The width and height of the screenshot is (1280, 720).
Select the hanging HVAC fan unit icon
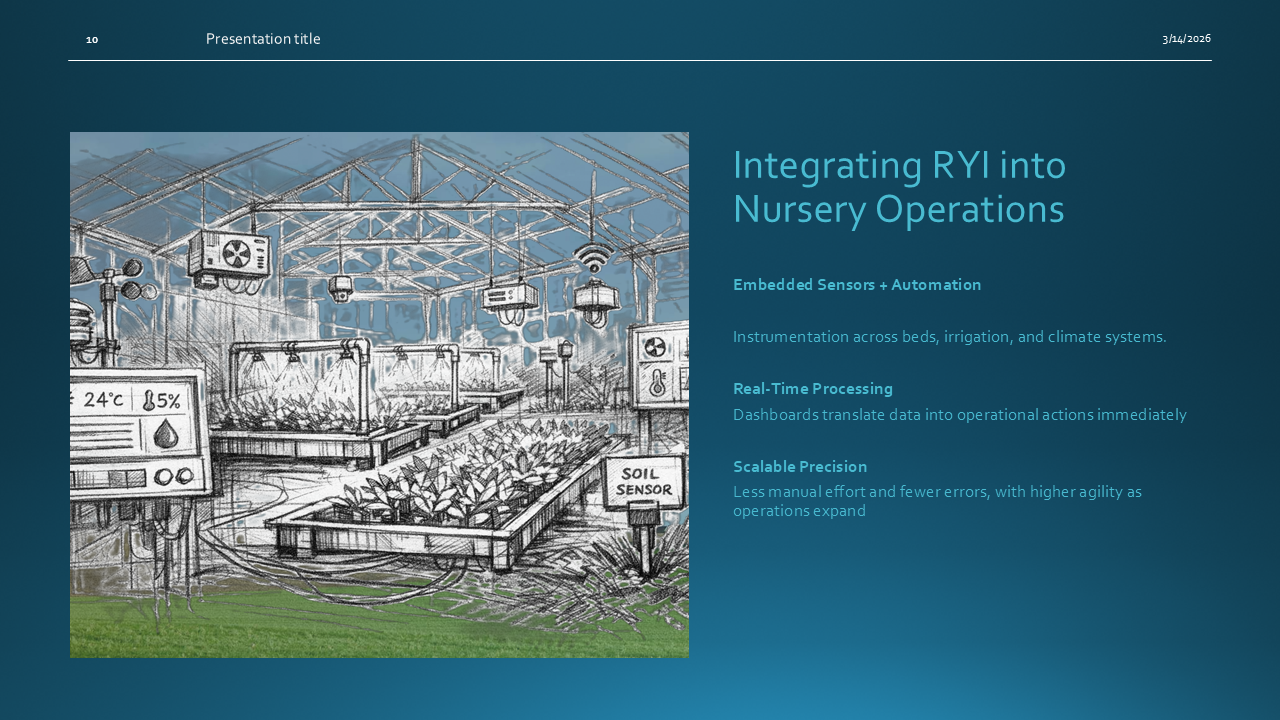pyautogui.click(x=237, y=254)
